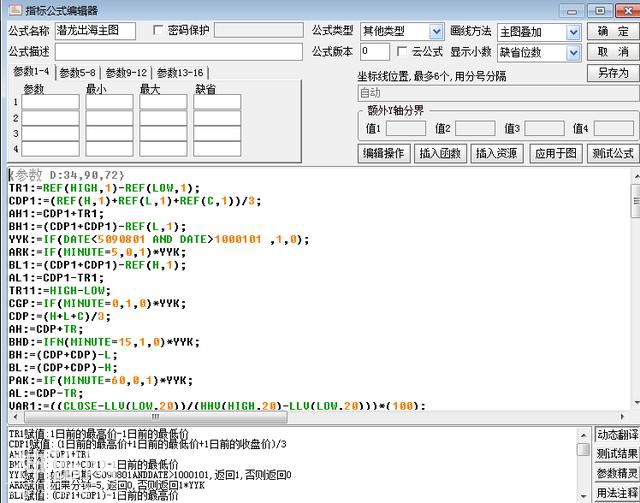This screenshot has width=640, height=503.
Task: Click the 取消 button
Action: [x=613, y=52]
